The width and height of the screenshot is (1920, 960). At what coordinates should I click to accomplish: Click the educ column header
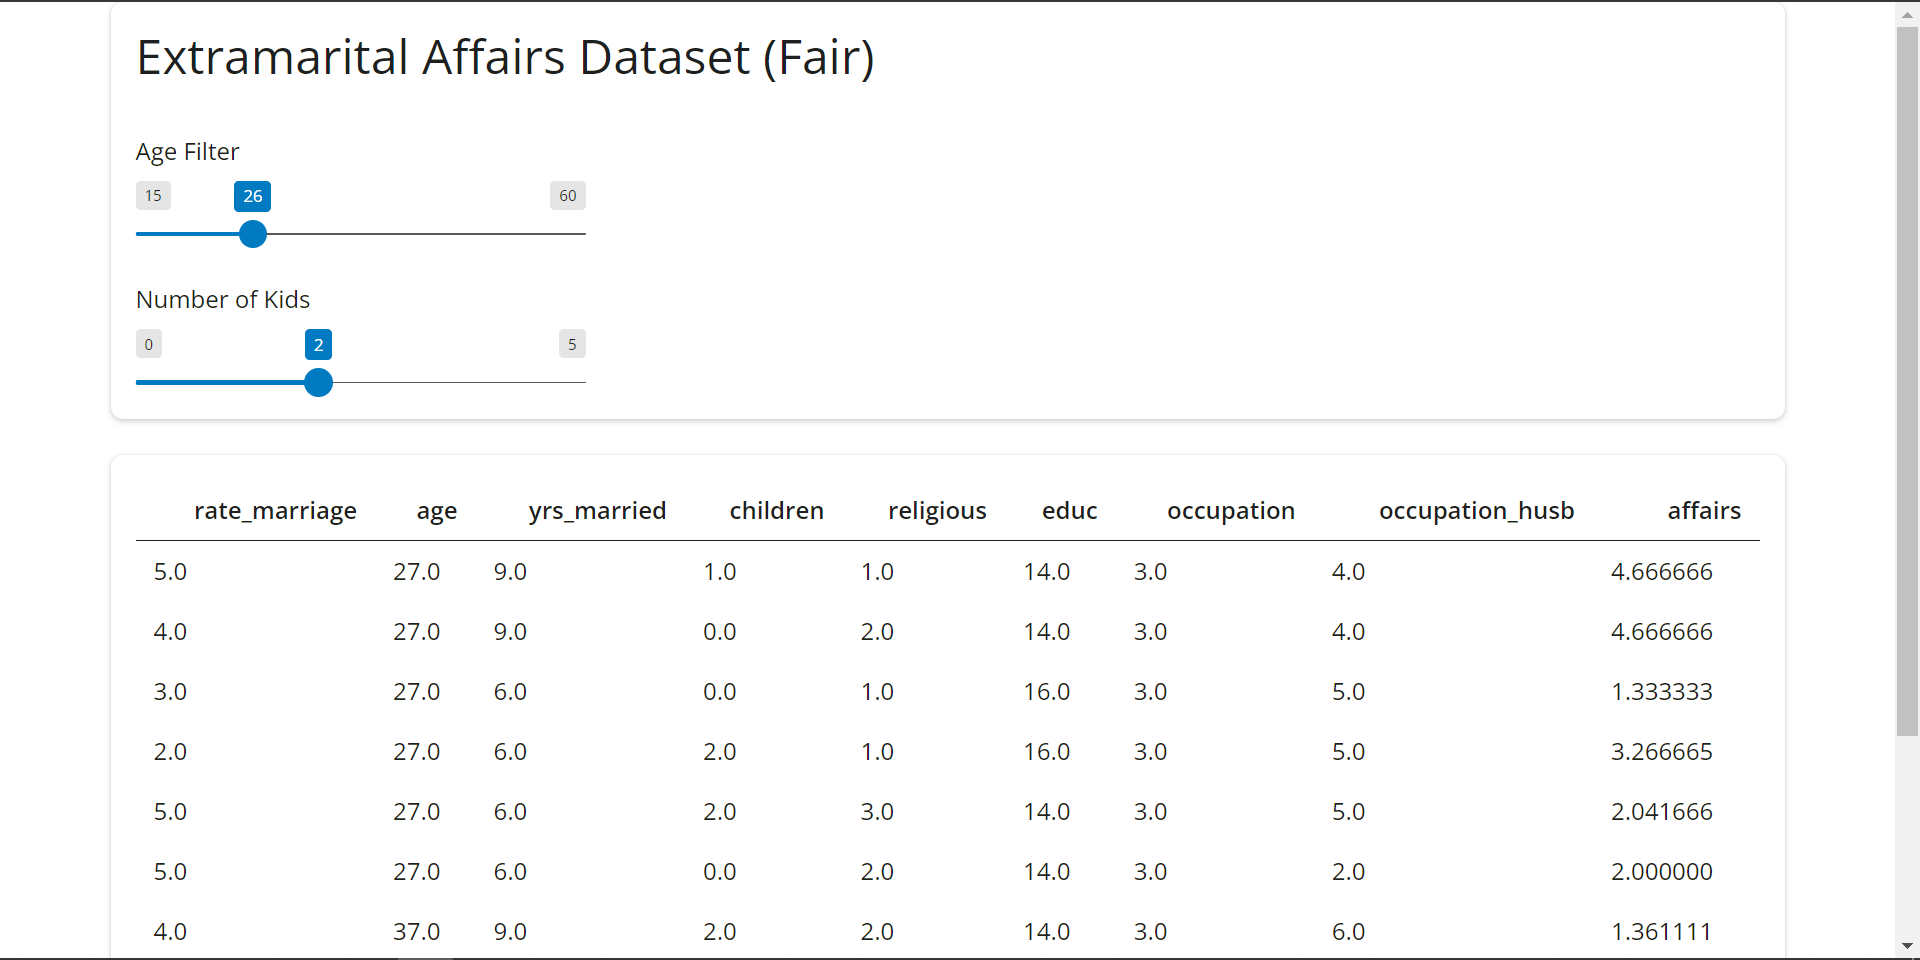pyautogui.click(x=1069, y=511)
